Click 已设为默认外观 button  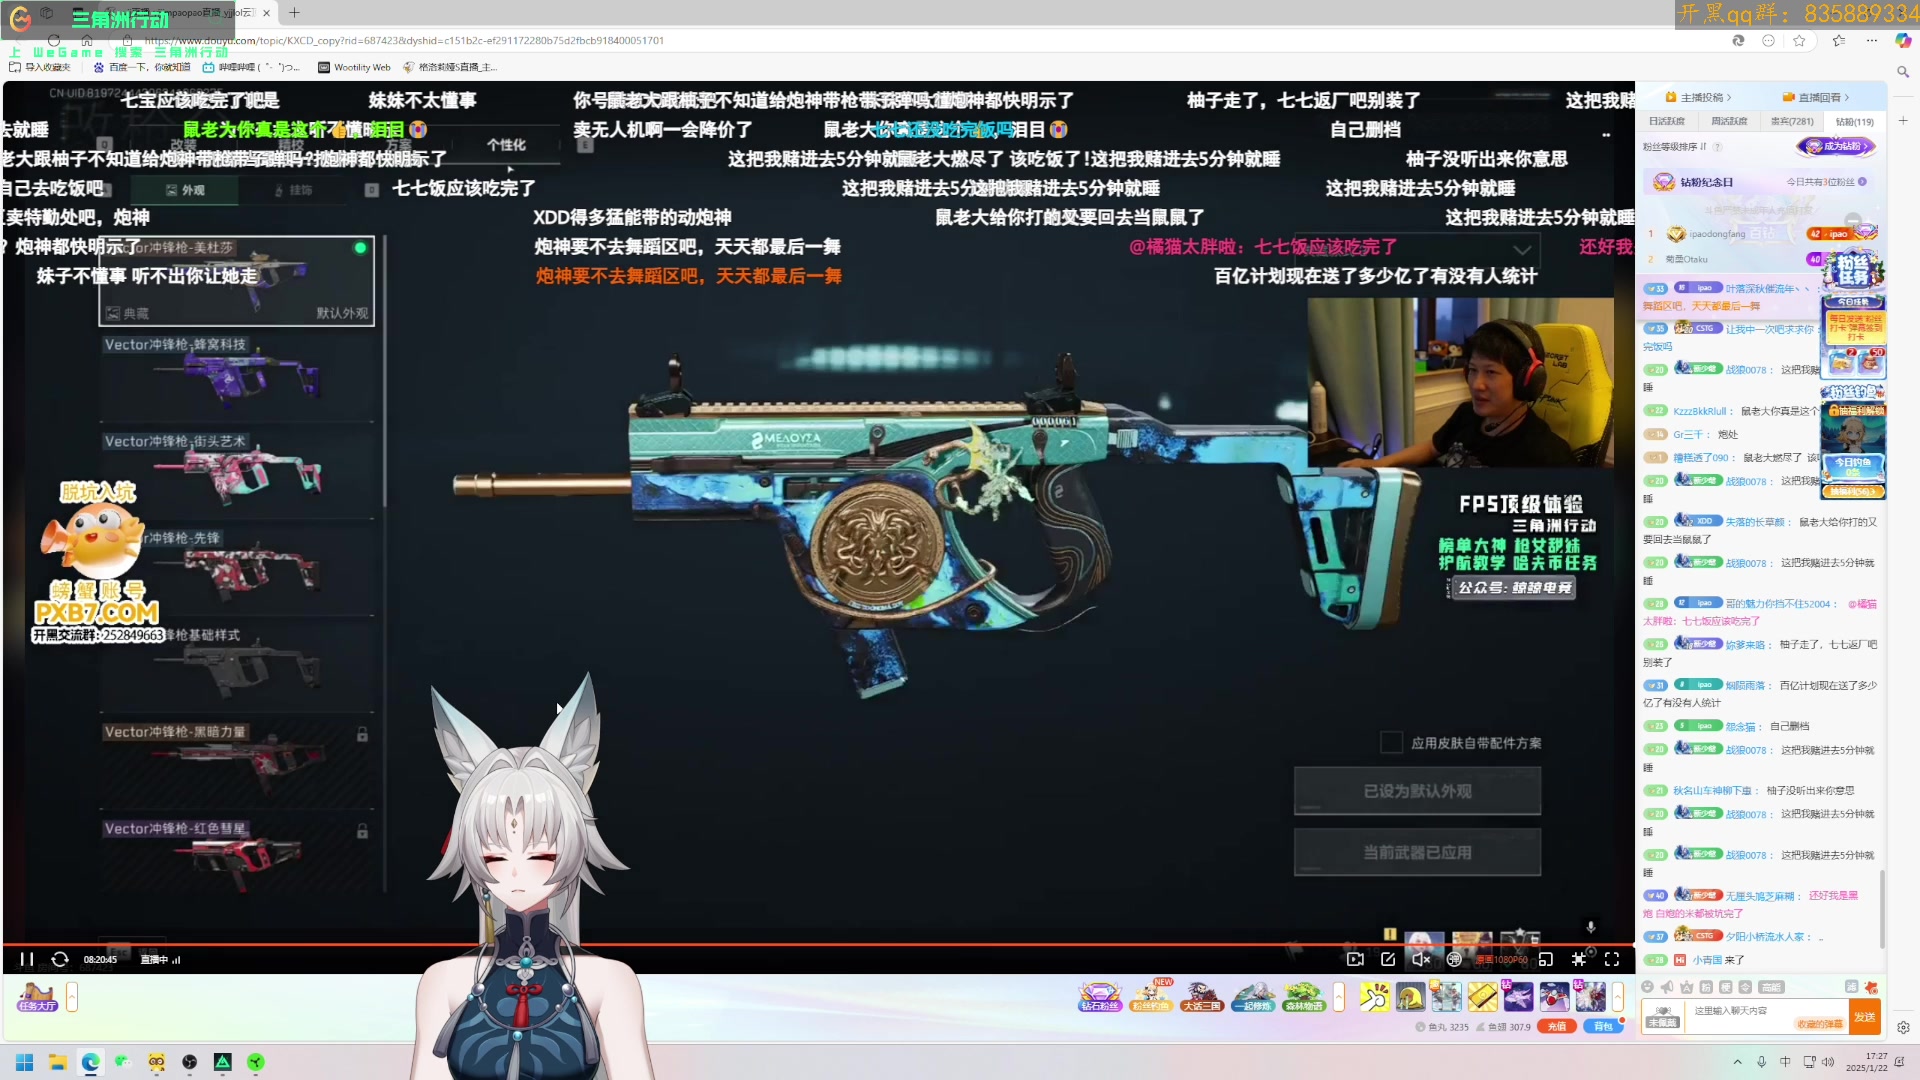[1417, 791]
